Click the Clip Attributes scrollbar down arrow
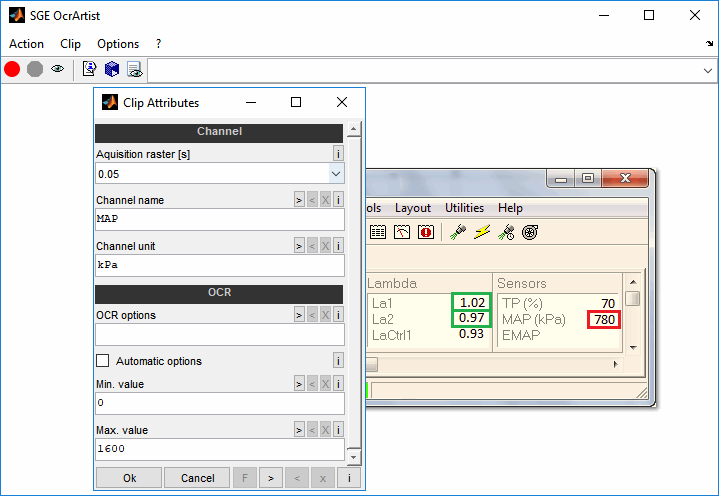 click(x=354, y=457)
